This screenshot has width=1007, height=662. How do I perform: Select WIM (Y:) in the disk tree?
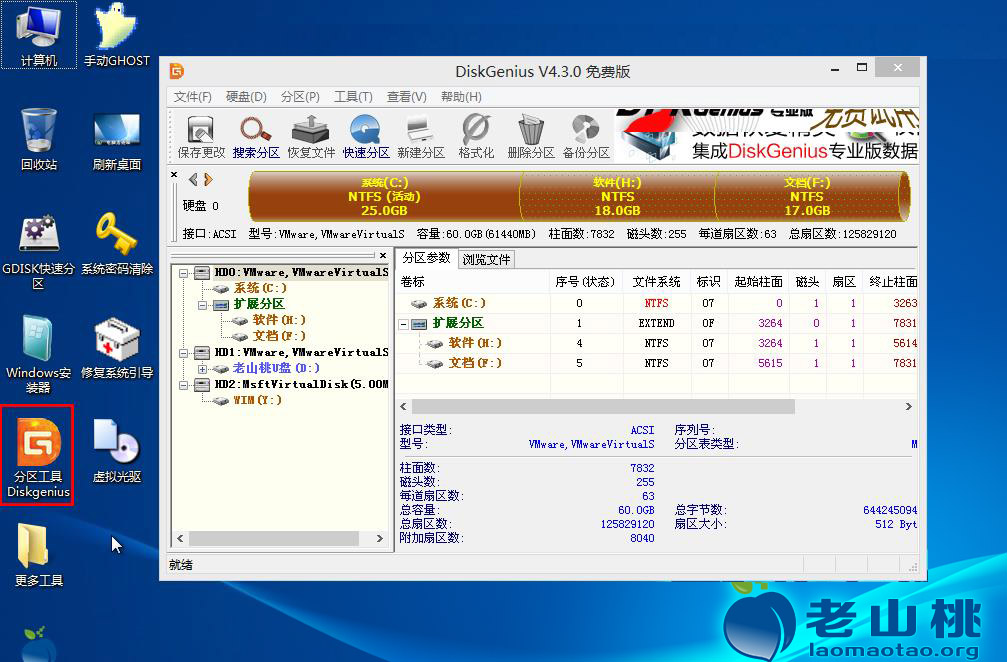256,400
